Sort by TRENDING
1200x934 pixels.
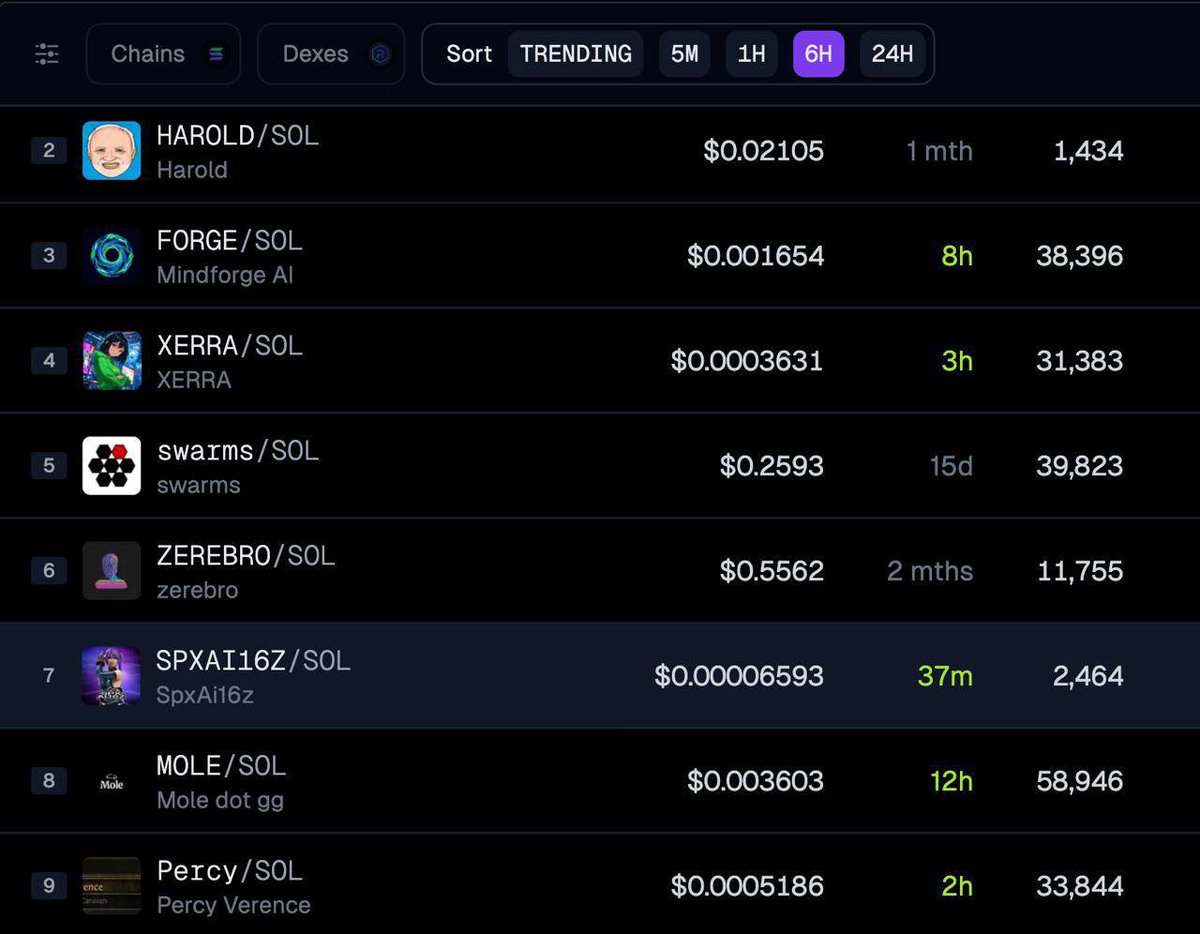coord(576,54)
